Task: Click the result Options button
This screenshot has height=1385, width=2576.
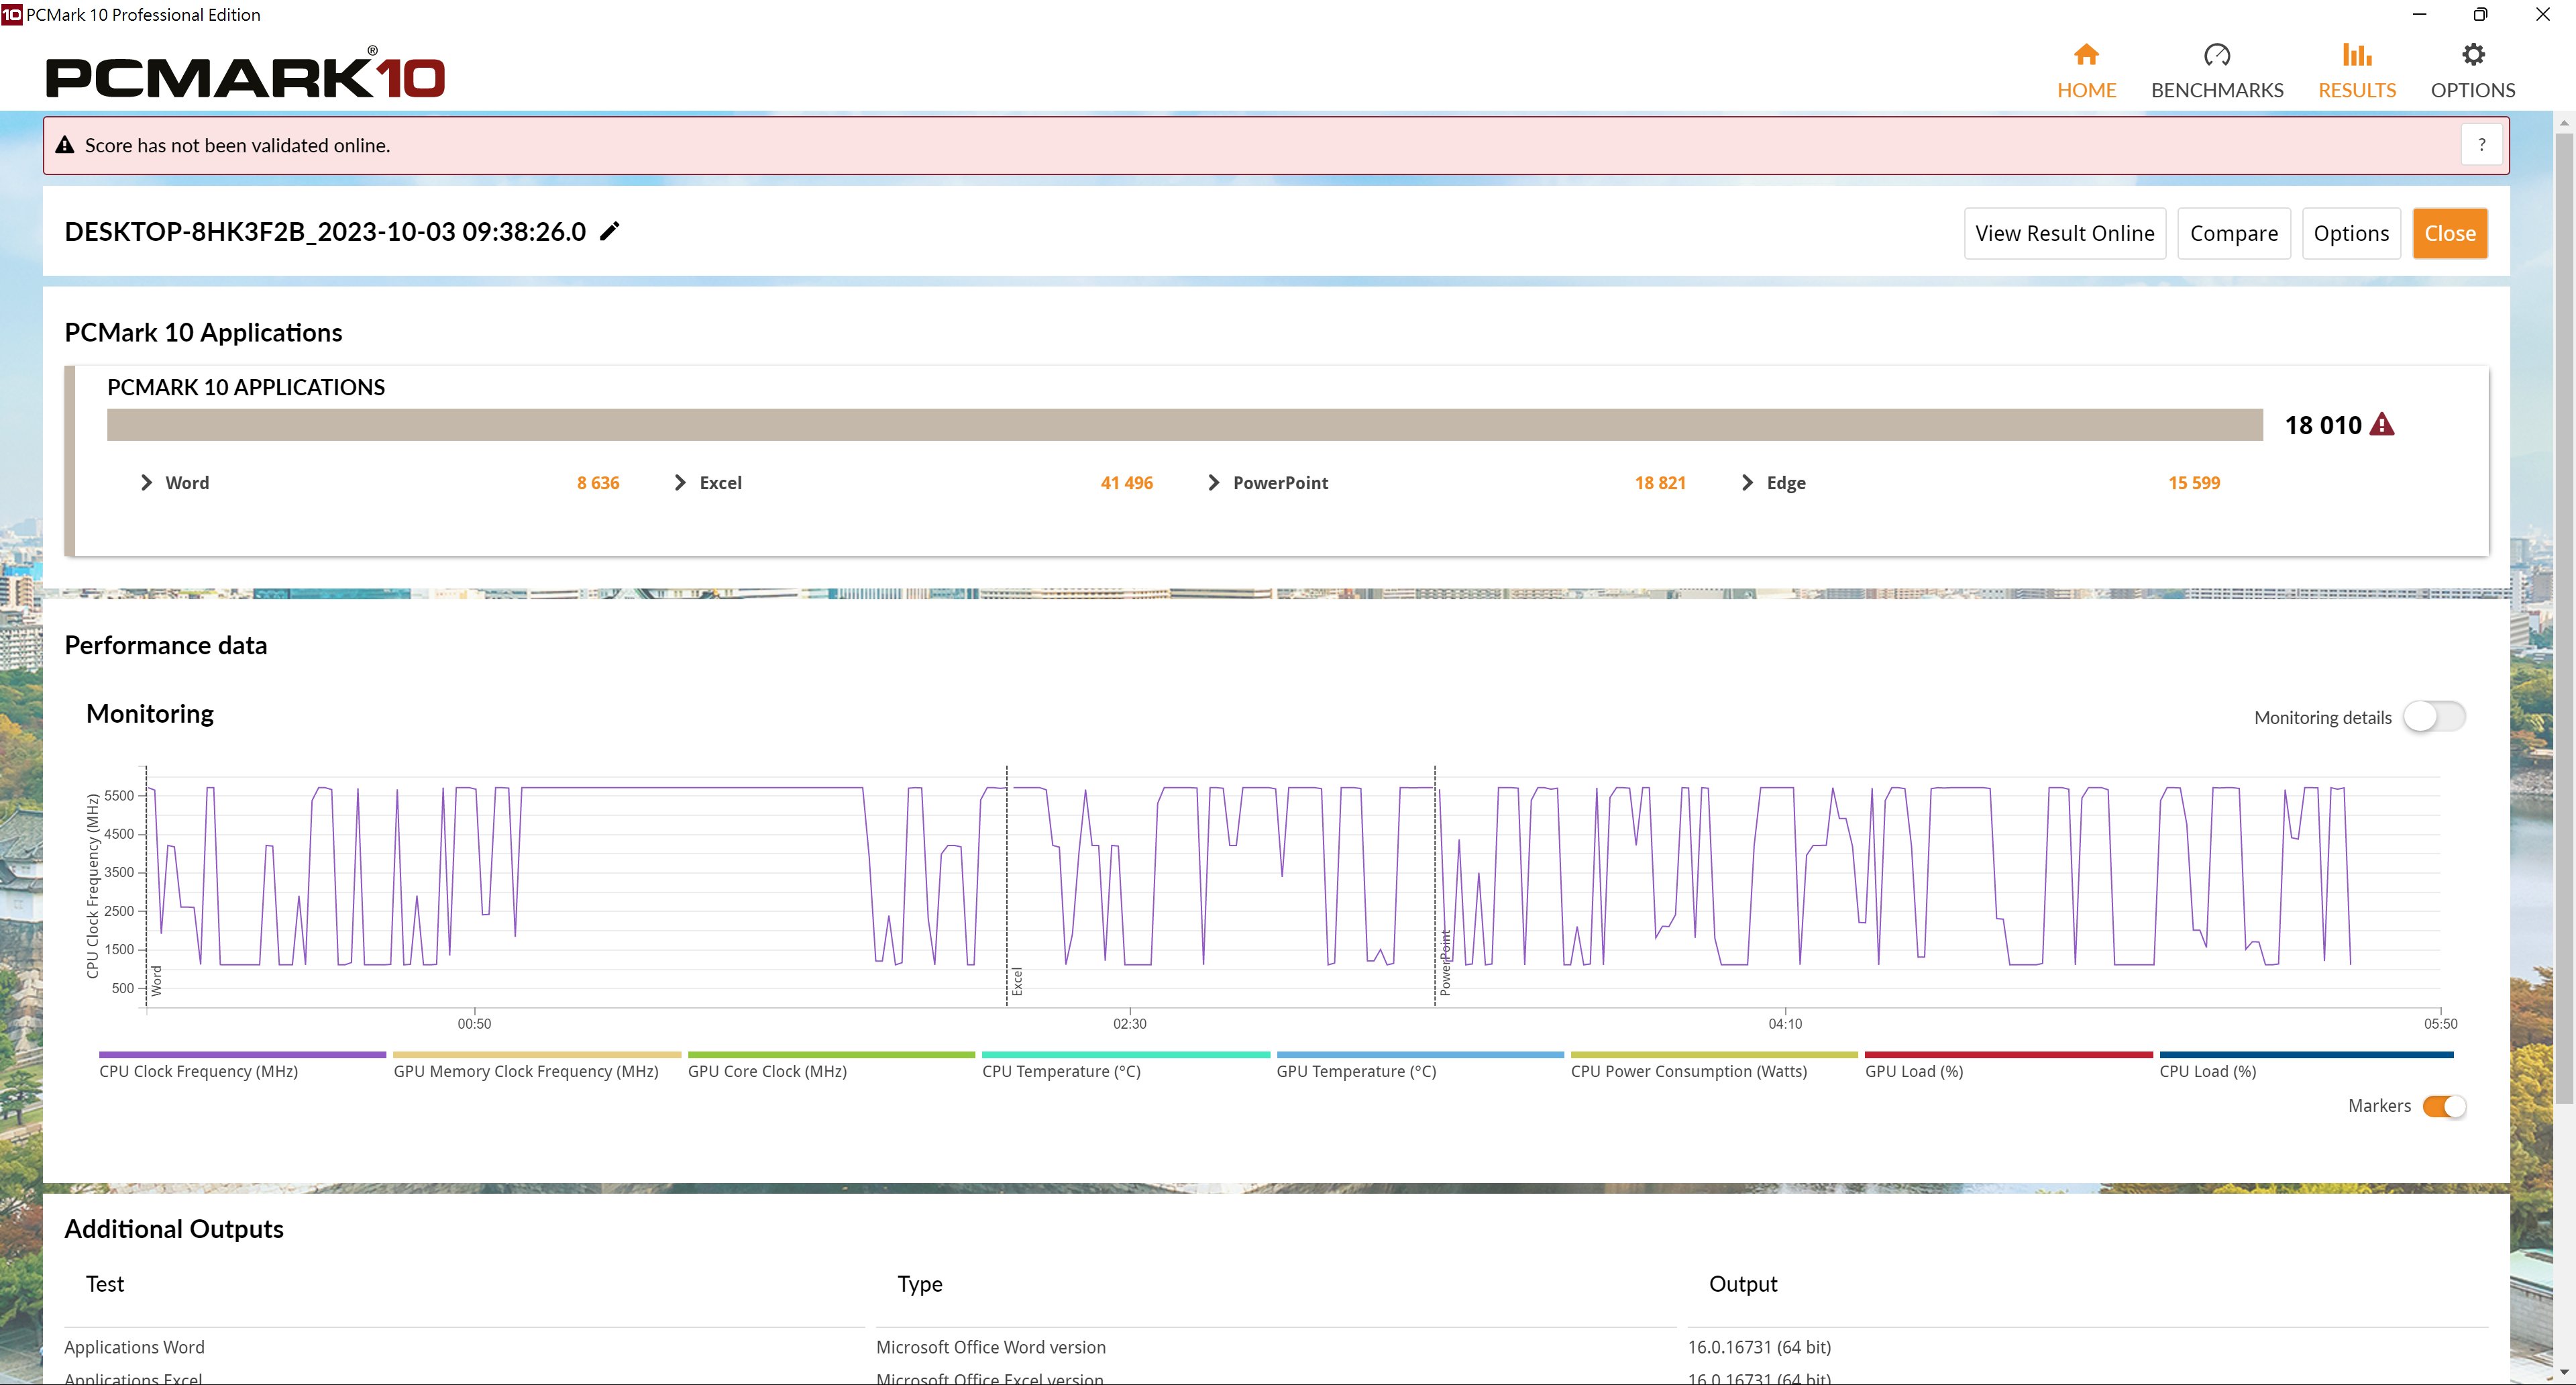Action: click(x=2350, y=233)
